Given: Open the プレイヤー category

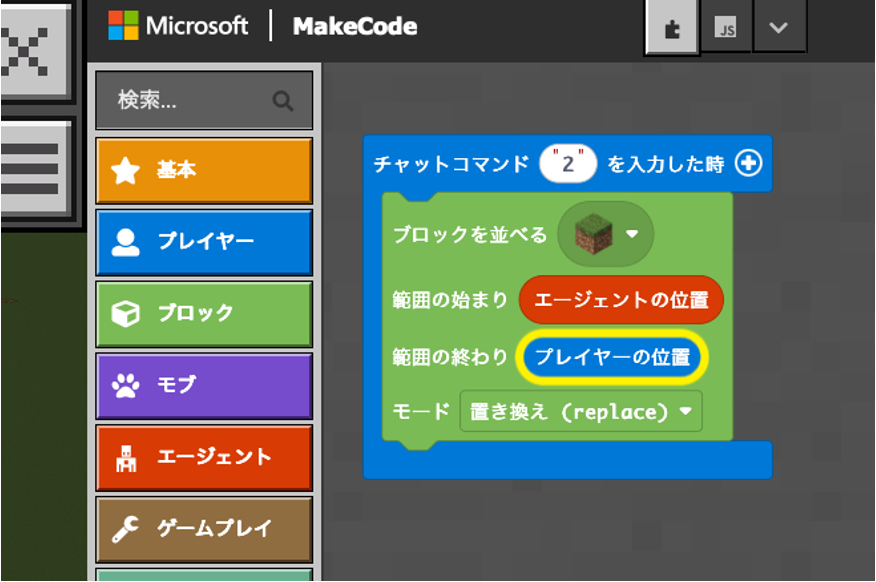Looking at the screenshot, I should point(204,242).
